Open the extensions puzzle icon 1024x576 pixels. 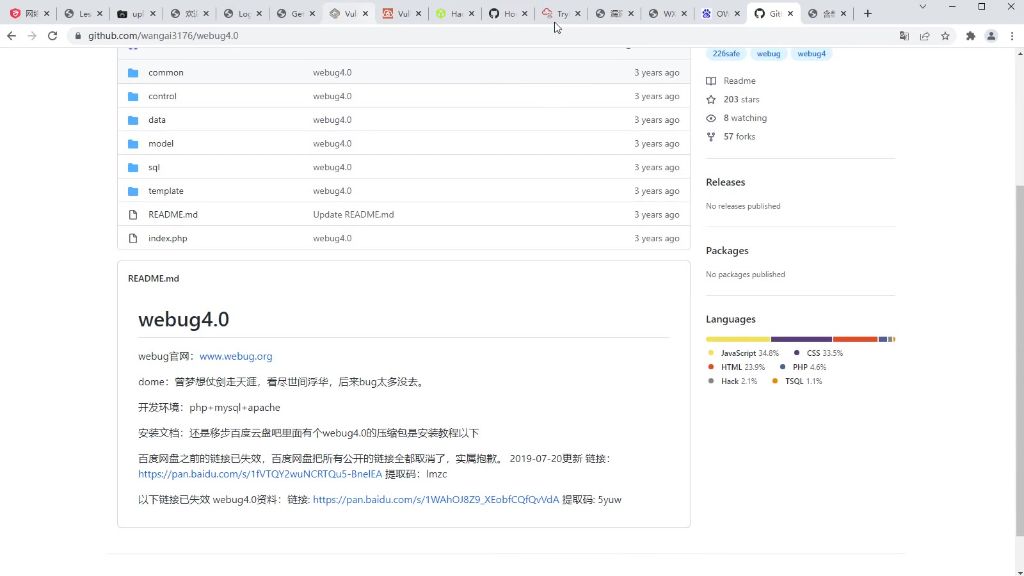[x=970, y=36]
